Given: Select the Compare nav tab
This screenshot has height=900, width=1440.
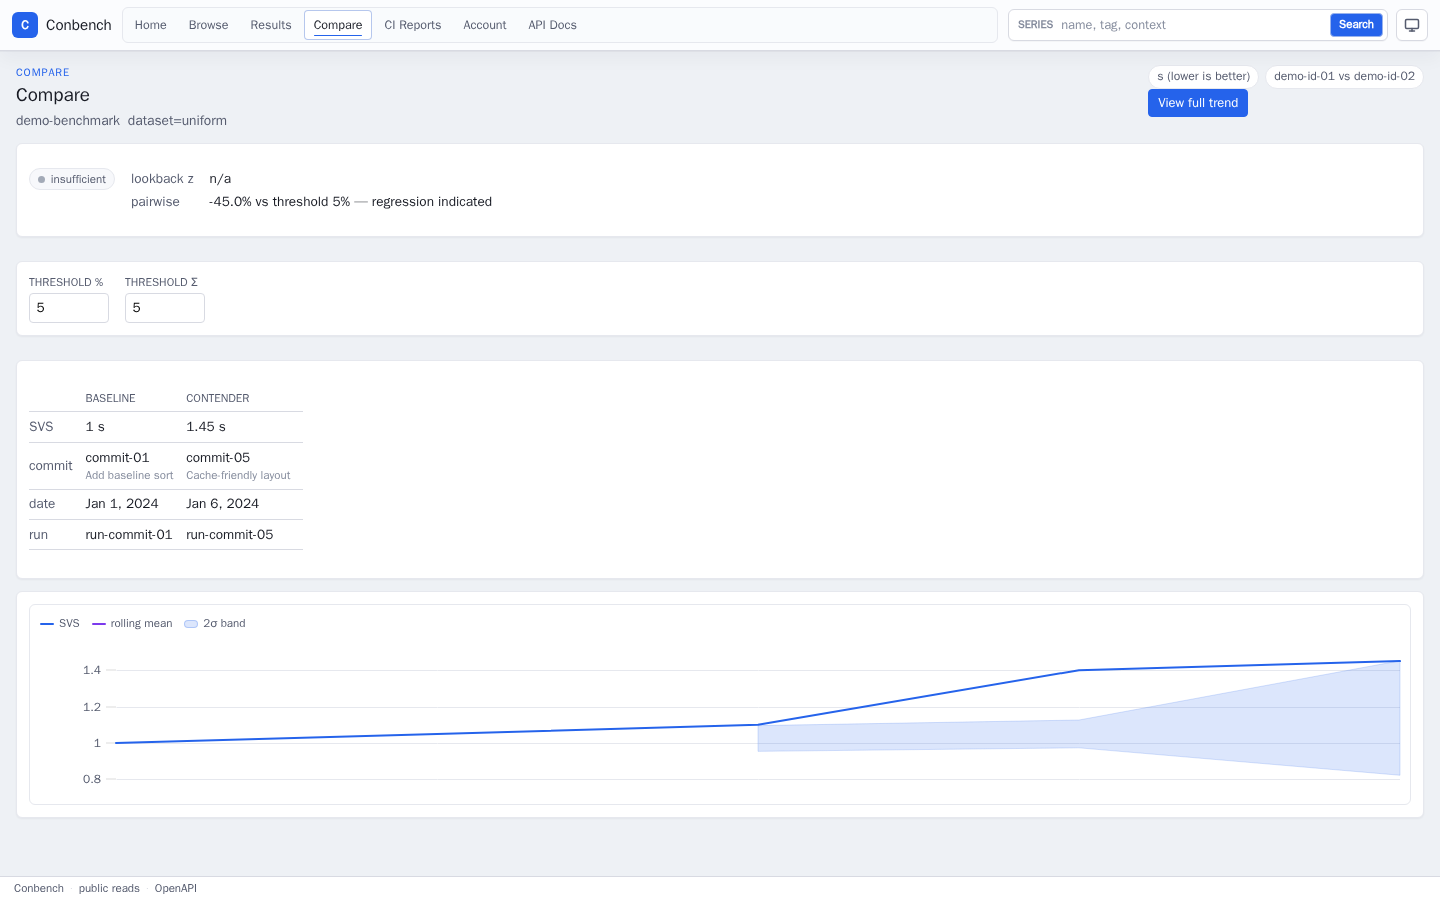Looking at the screenshot, I should pos(338,25).
